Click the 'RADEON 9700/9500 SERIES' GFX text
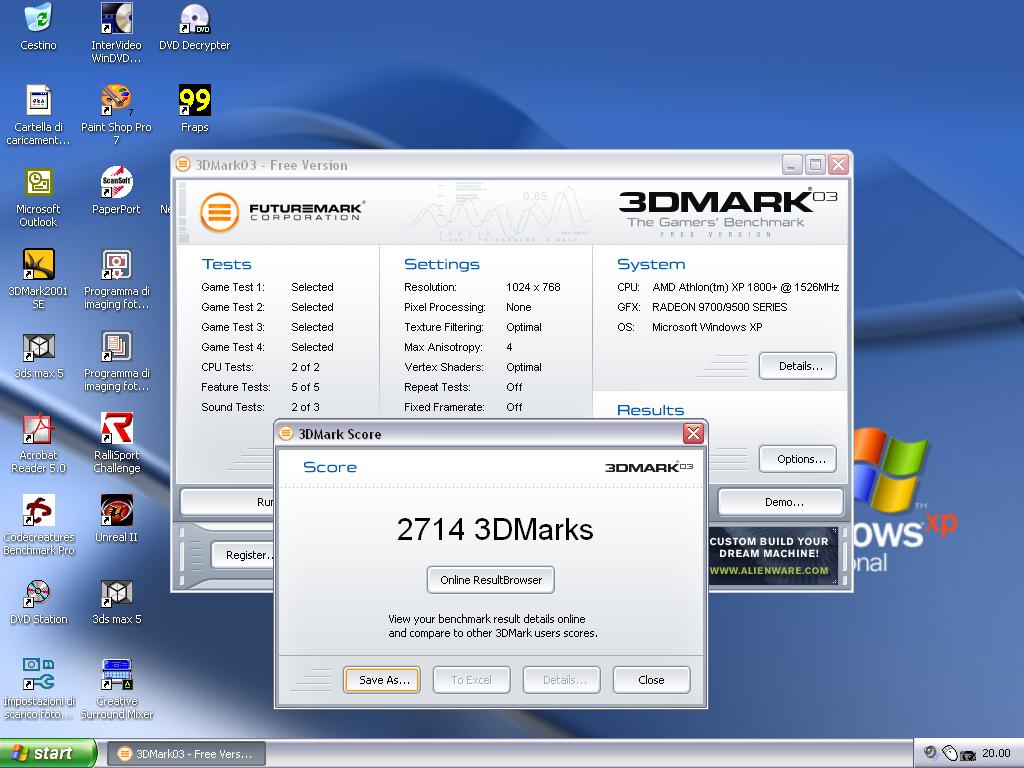 (719, 307)
